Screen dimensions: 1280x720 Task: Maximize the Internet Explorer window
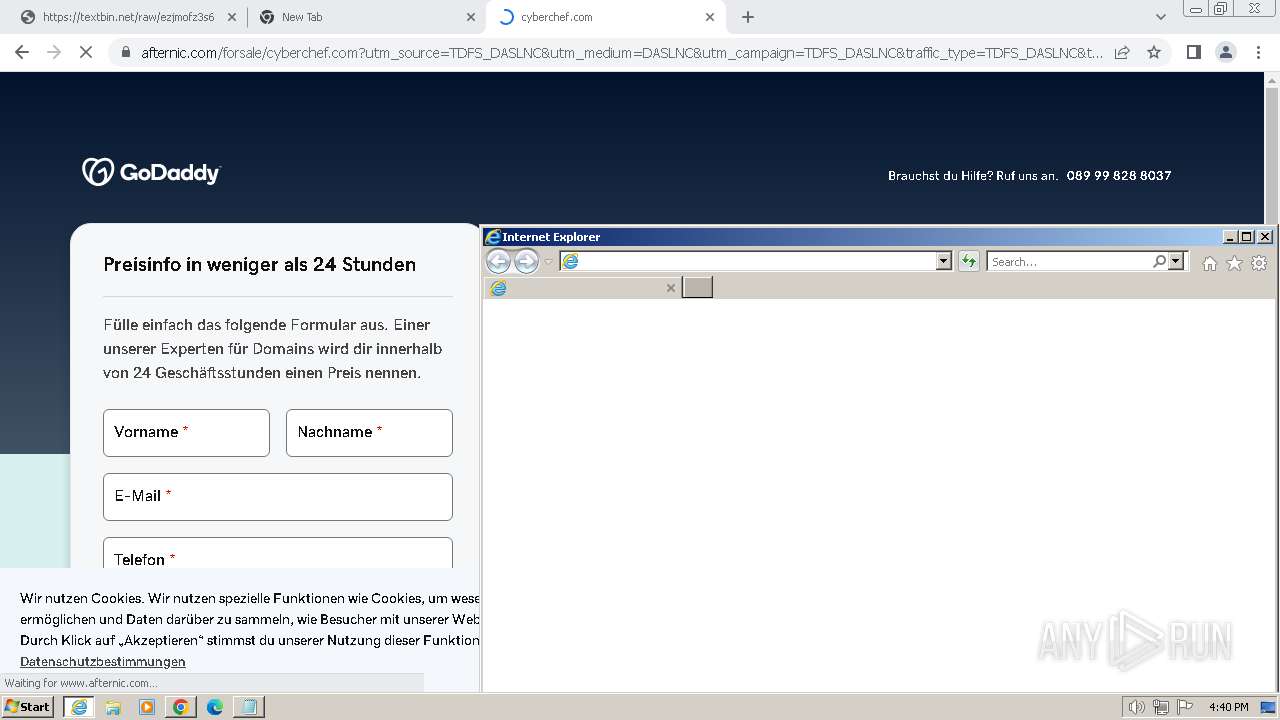[x=1246, y=237]
